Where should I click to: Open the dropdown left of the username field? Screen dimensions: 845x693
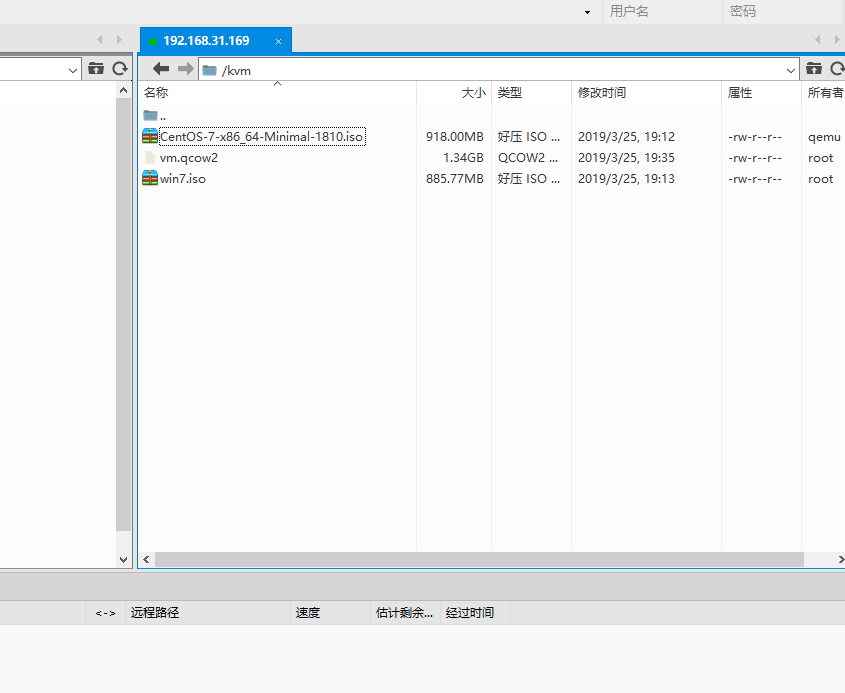pos(587,12)
